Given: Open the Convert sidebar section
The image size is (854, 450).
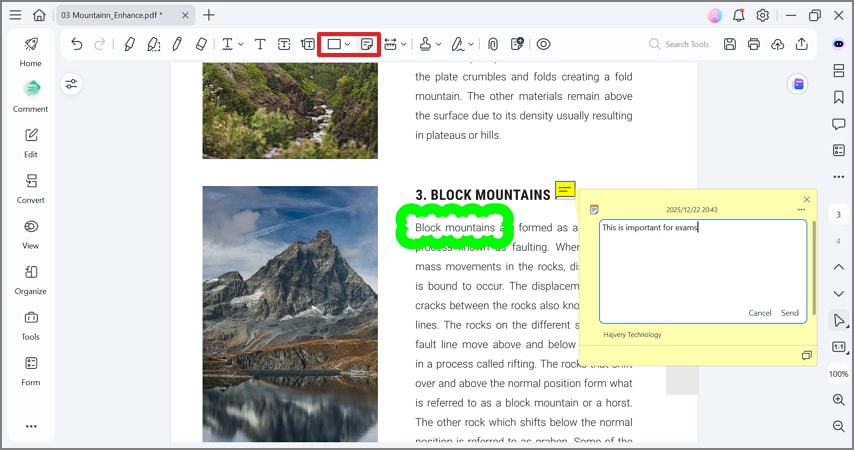Looking at the screenshot, I should (30, 188).
